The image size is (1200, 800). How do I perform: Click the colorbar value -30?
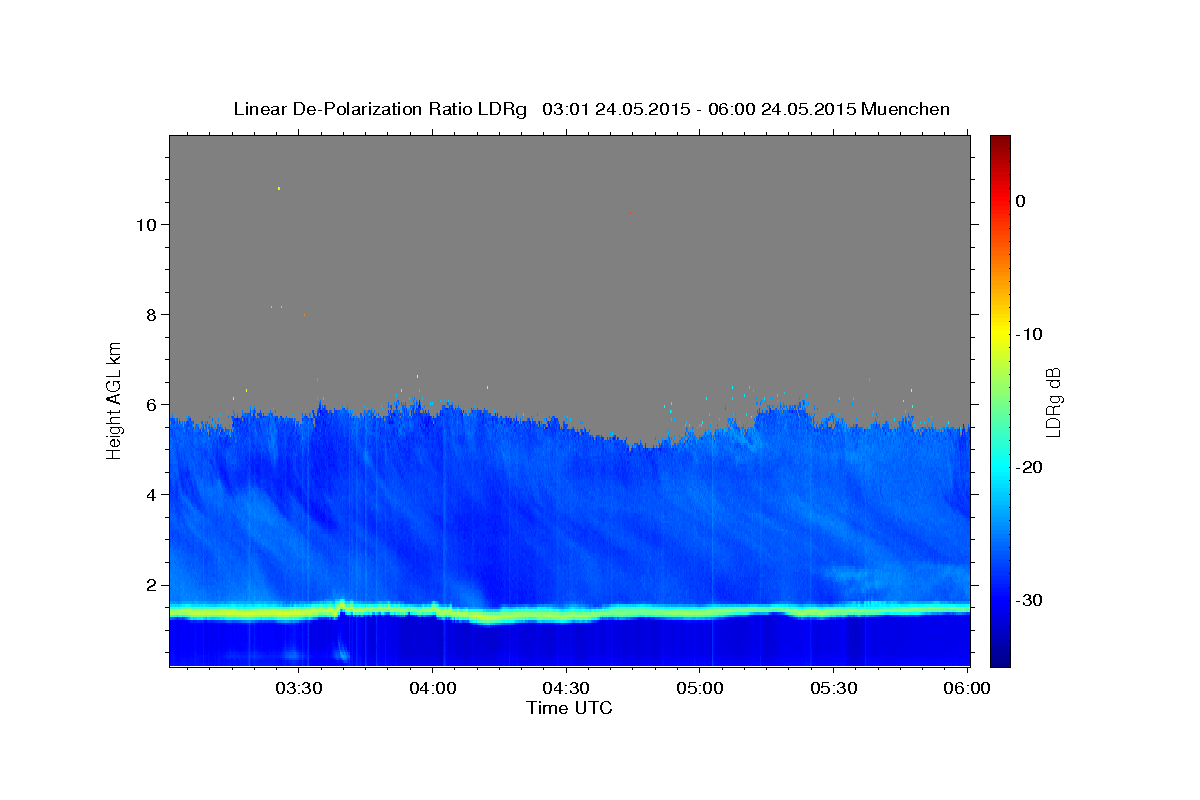(x=1029, y=600)
